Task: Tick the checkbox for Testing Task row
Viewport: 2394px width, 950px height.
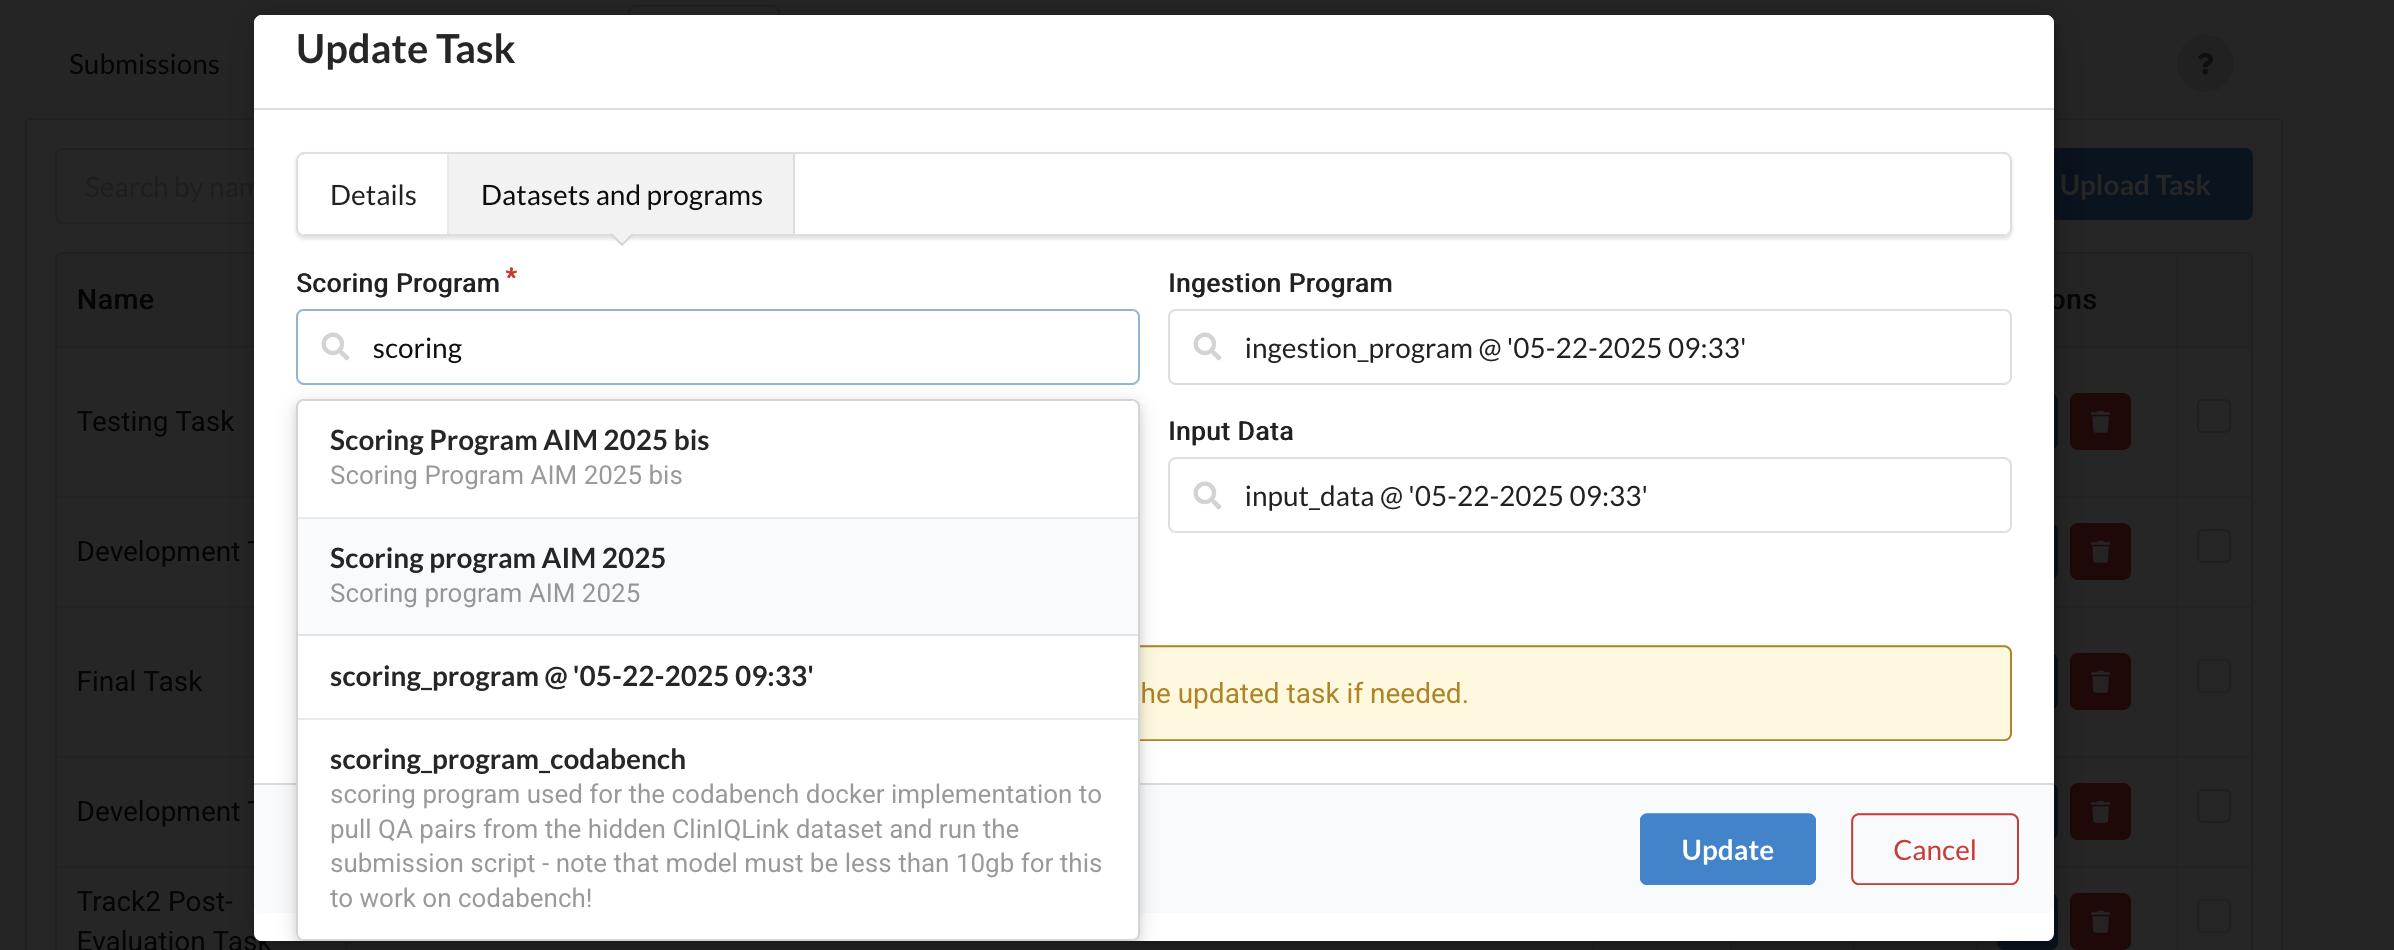Action: click(x=2213, y=416)
